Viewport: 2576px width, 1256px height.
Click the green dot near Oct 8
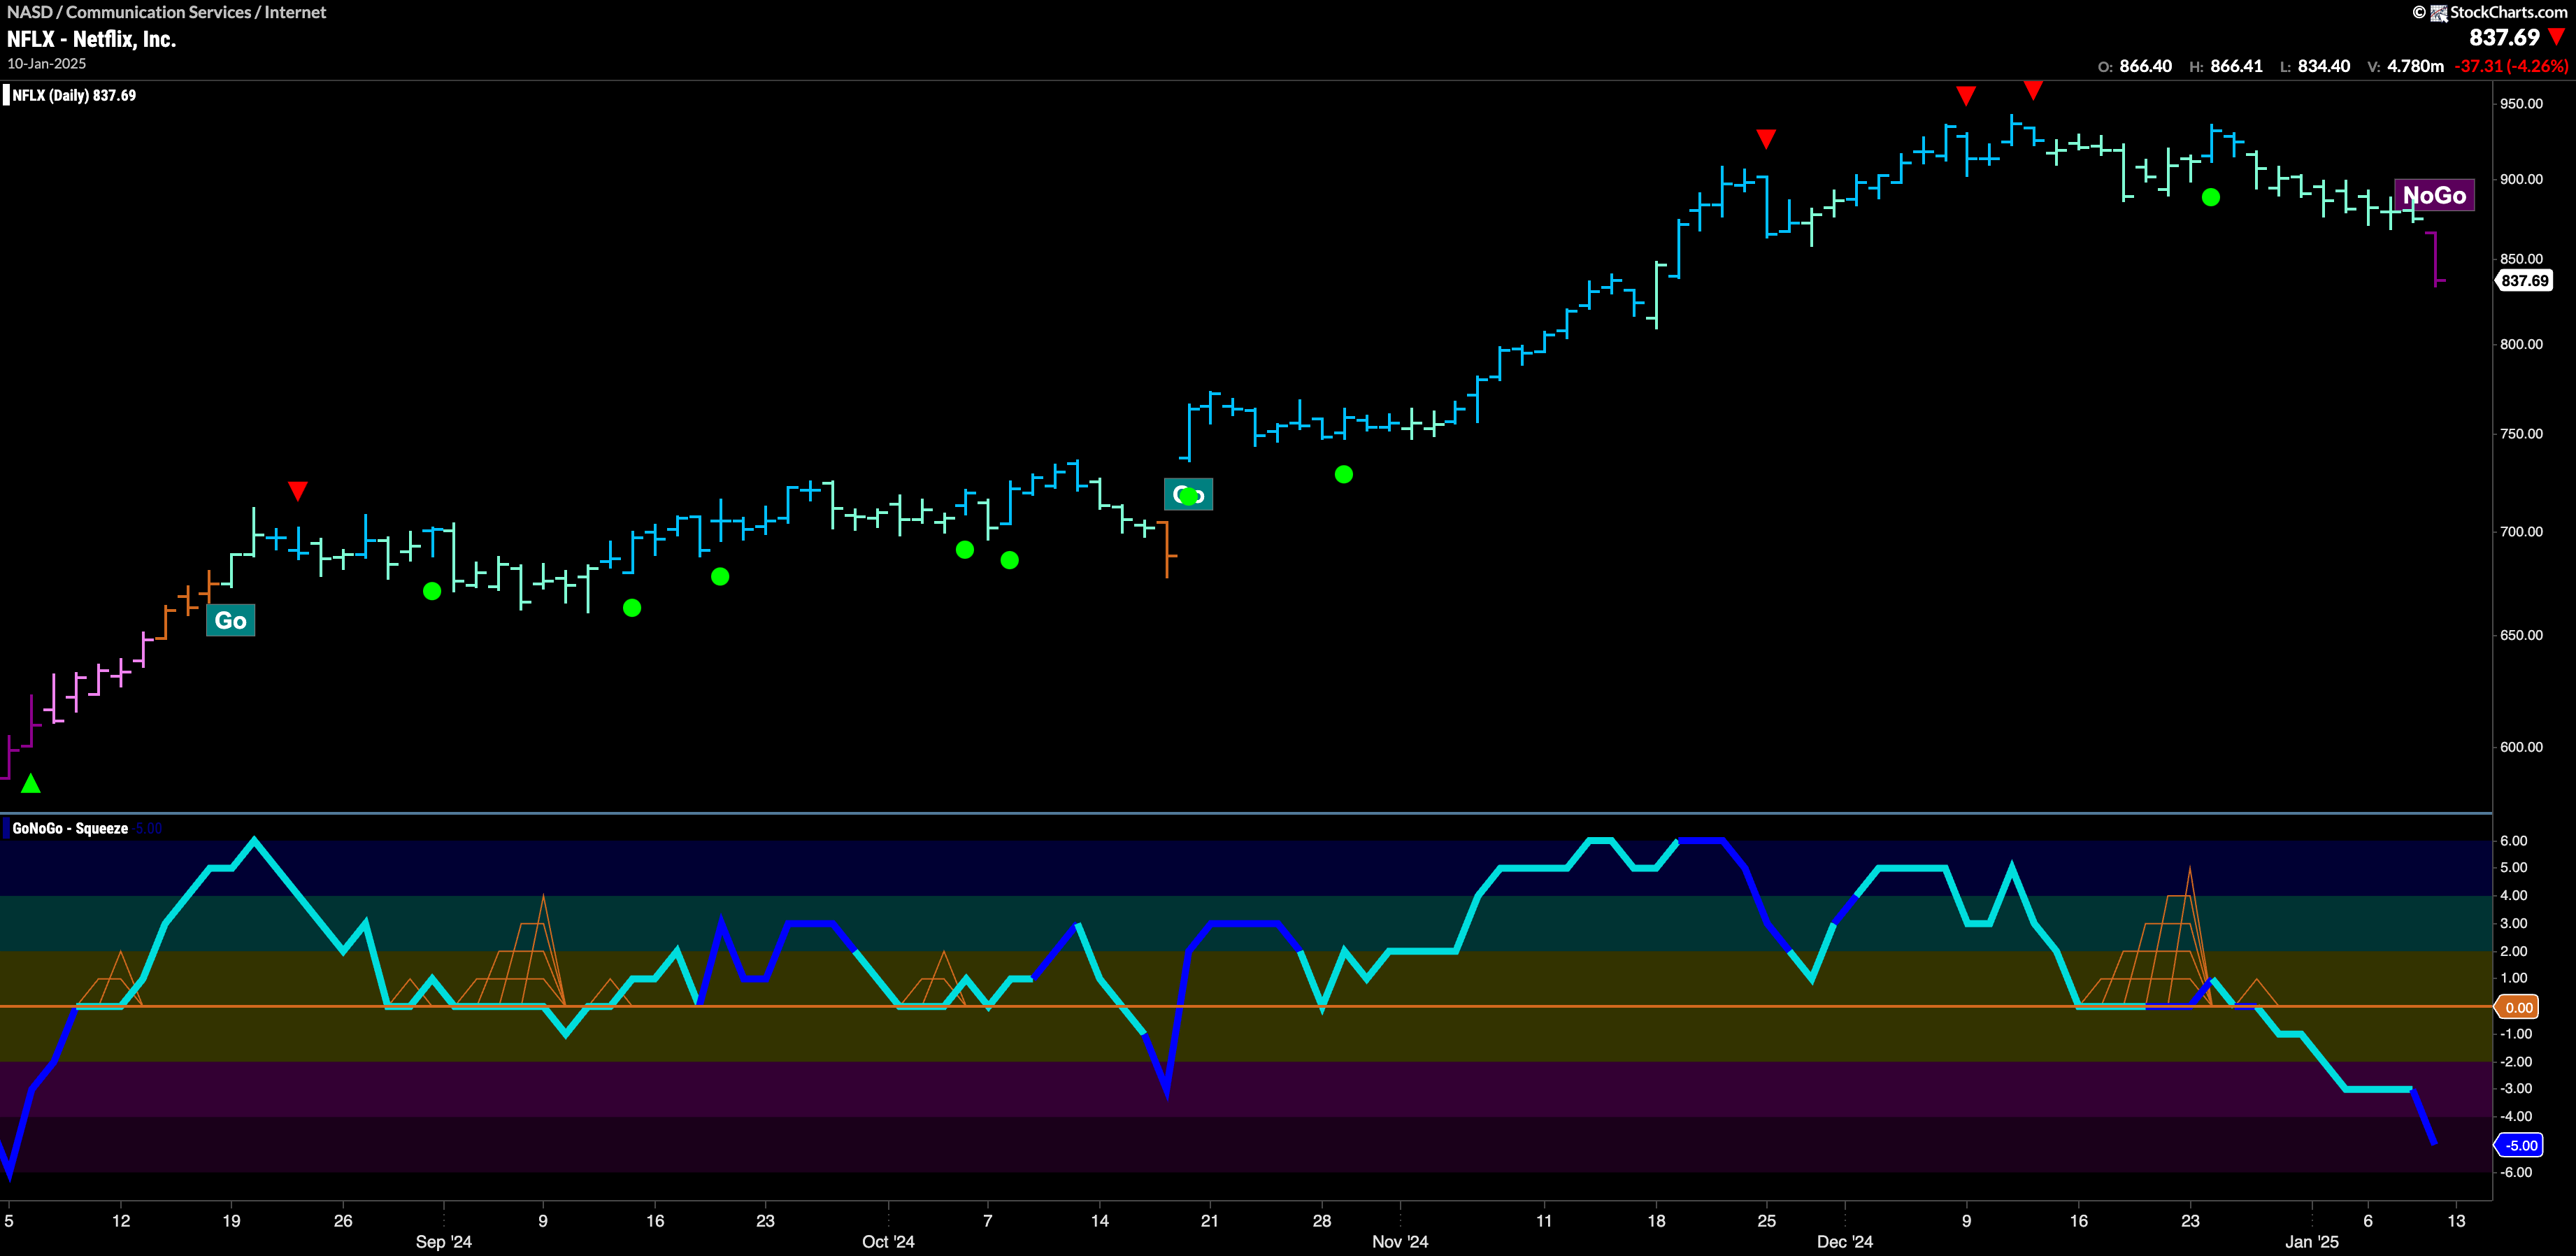(1010, 560)
